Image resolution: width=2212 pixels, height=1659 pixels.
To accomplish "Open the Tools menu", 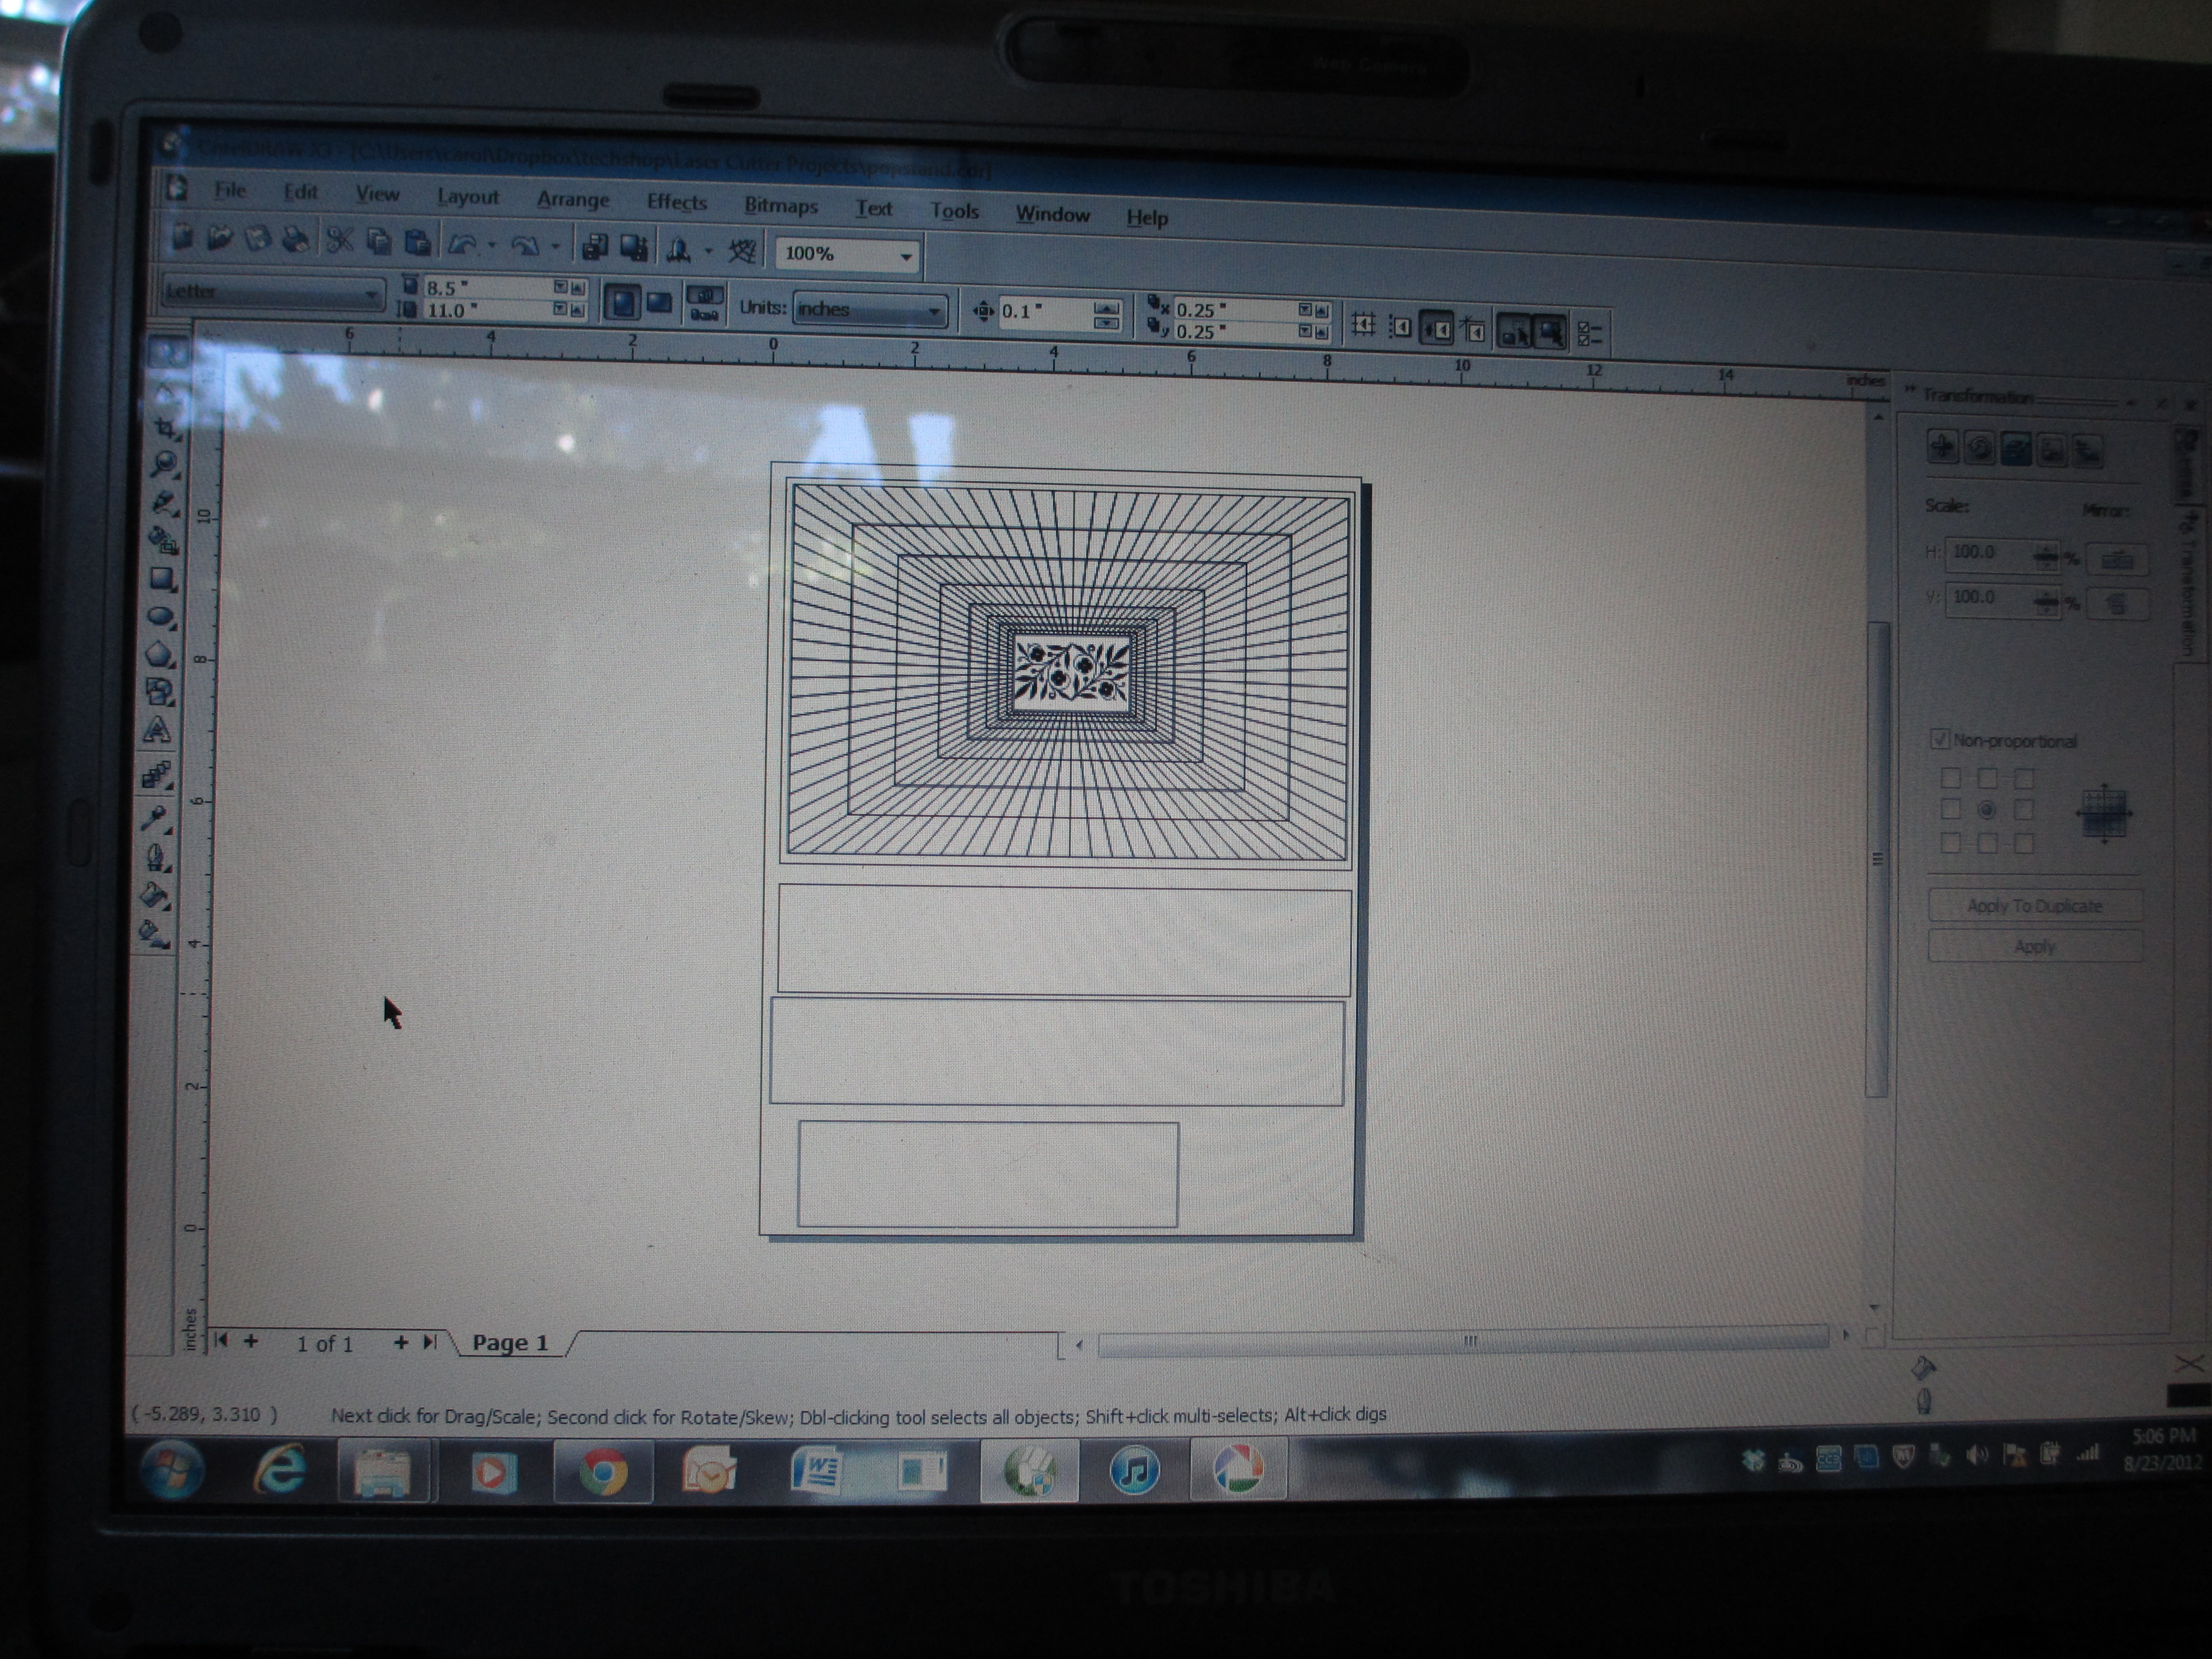I will coord(954,210).
